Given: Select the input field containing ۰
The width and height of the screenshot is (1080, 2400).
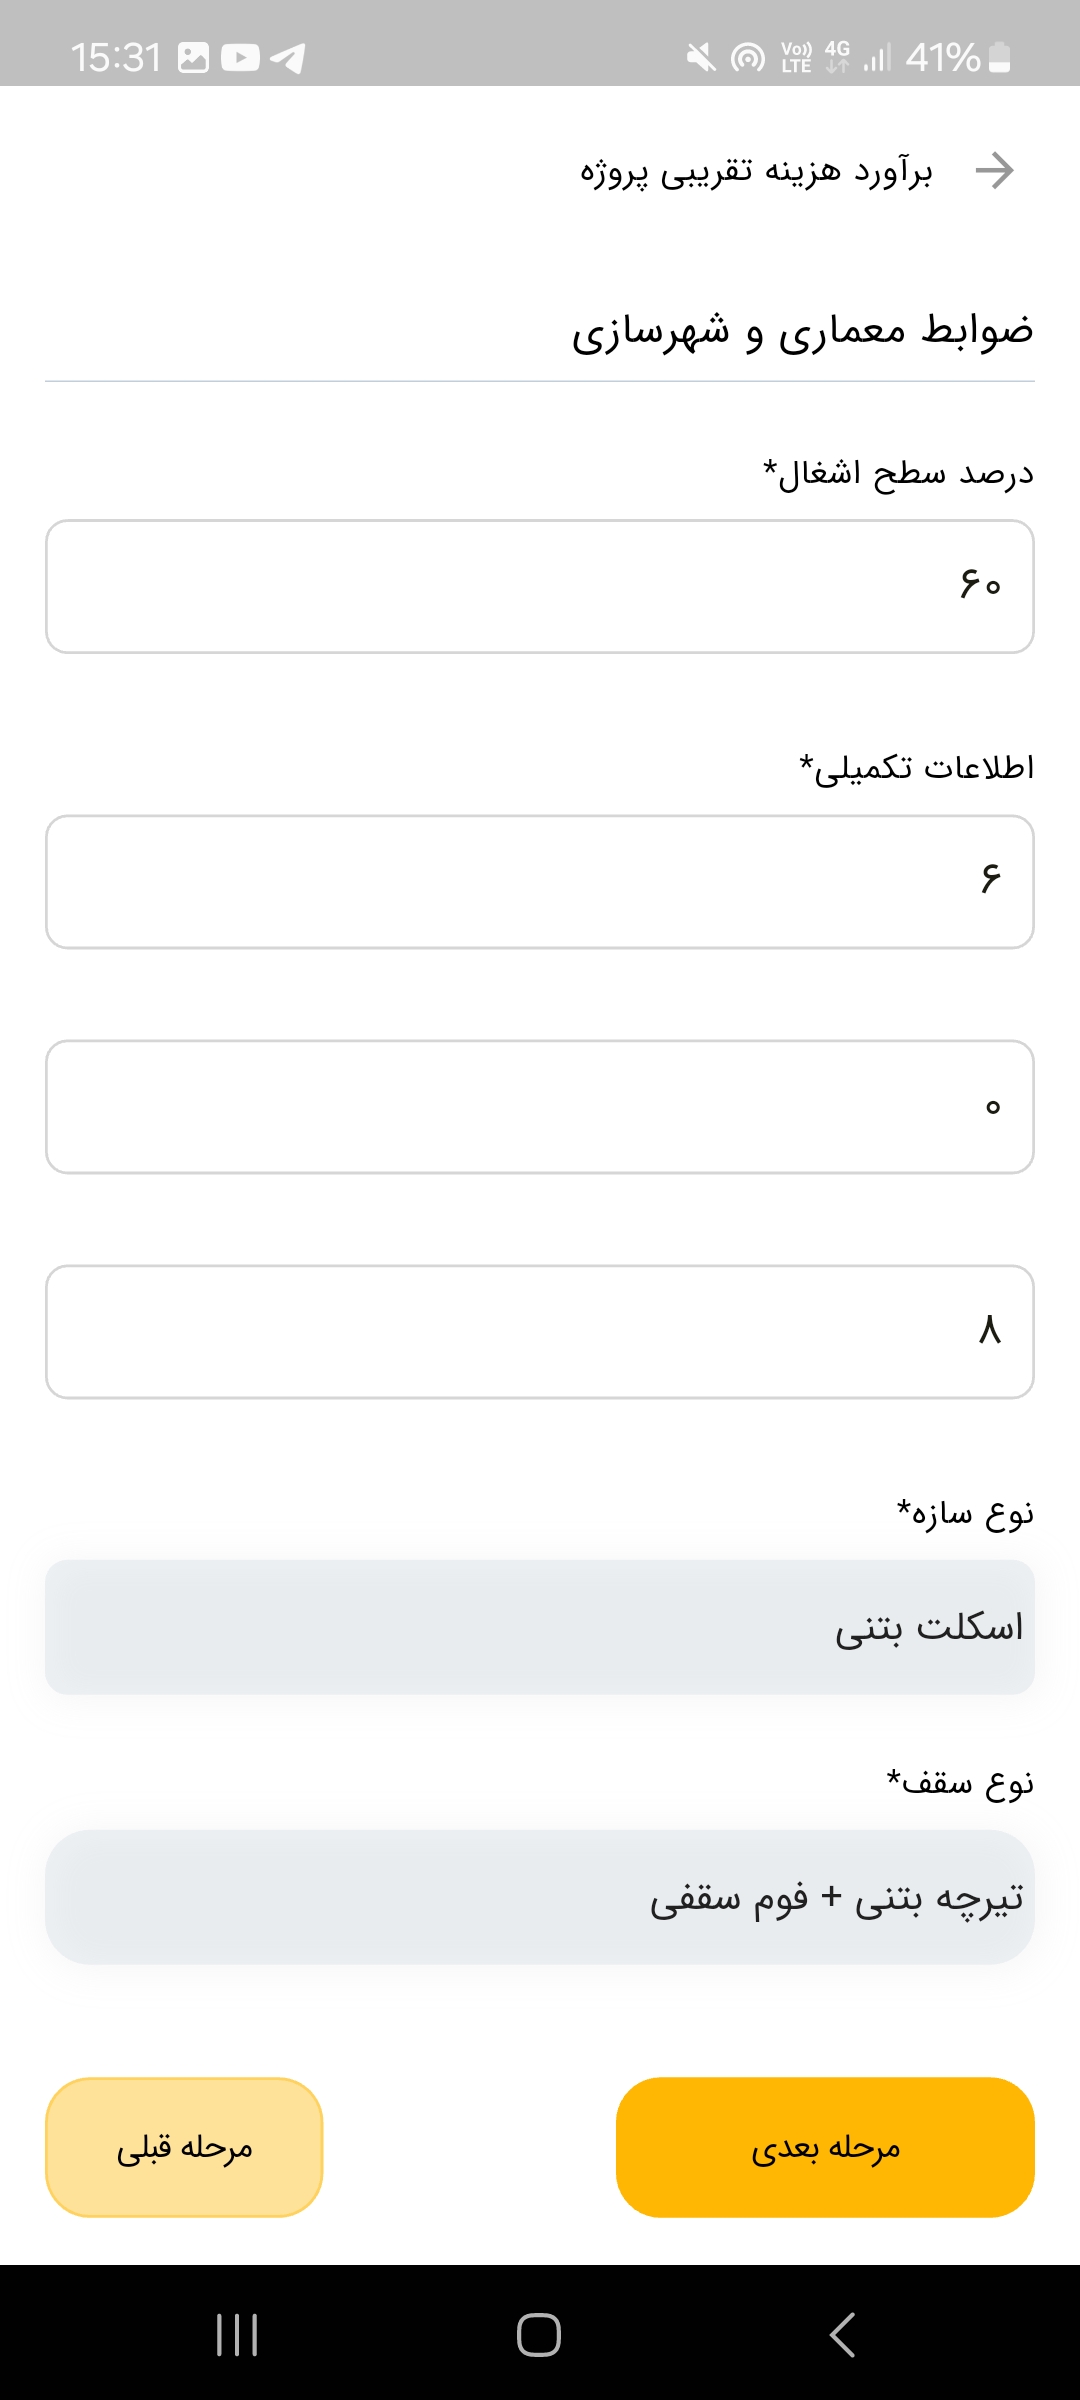Looking at the screenshot, I should click(540, 1107).
